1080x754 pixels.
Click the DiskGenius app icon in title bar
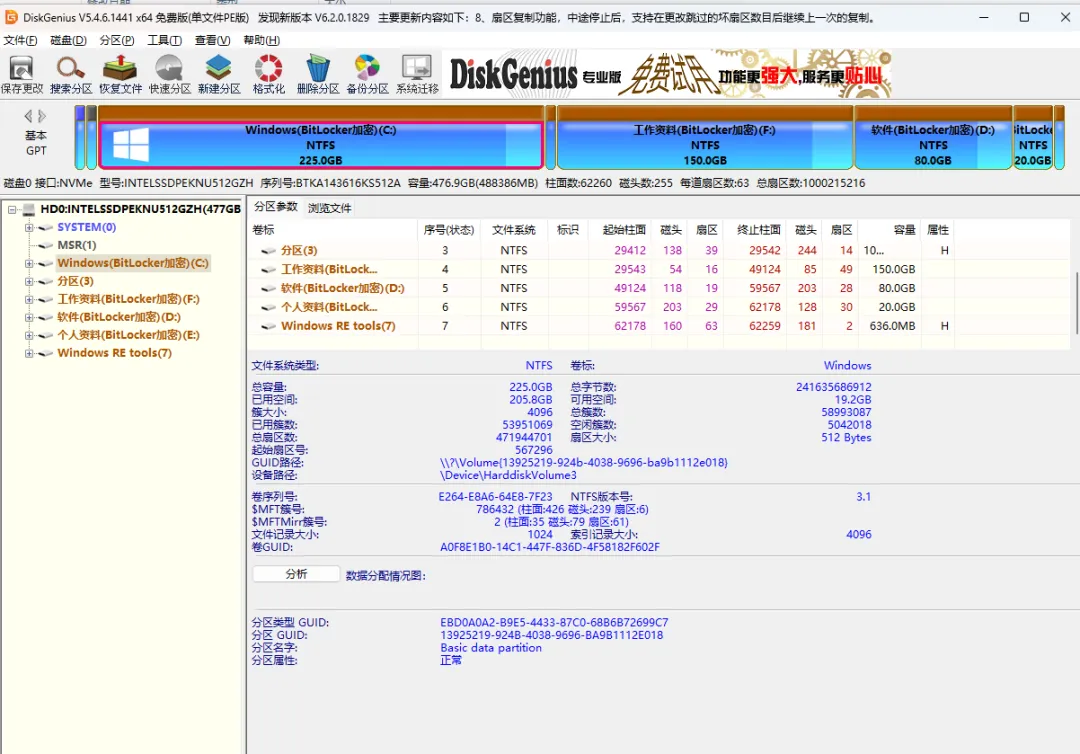pyautogui.click(x=11, y=17)
